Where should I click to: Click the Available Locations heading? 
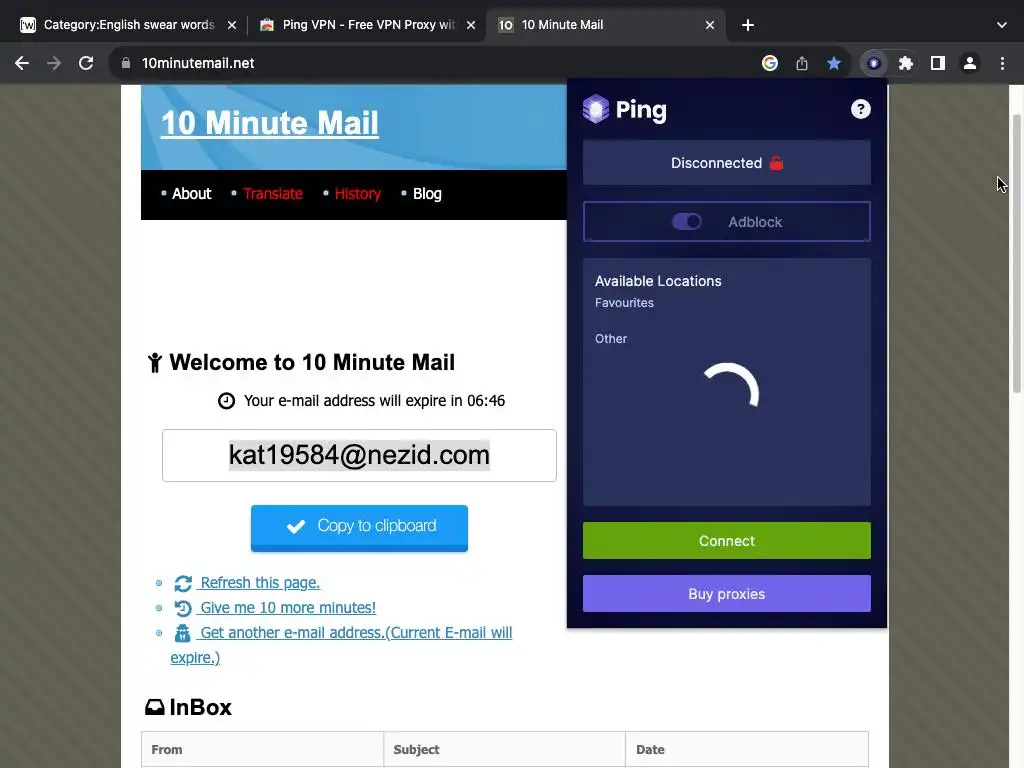point(658,281)
